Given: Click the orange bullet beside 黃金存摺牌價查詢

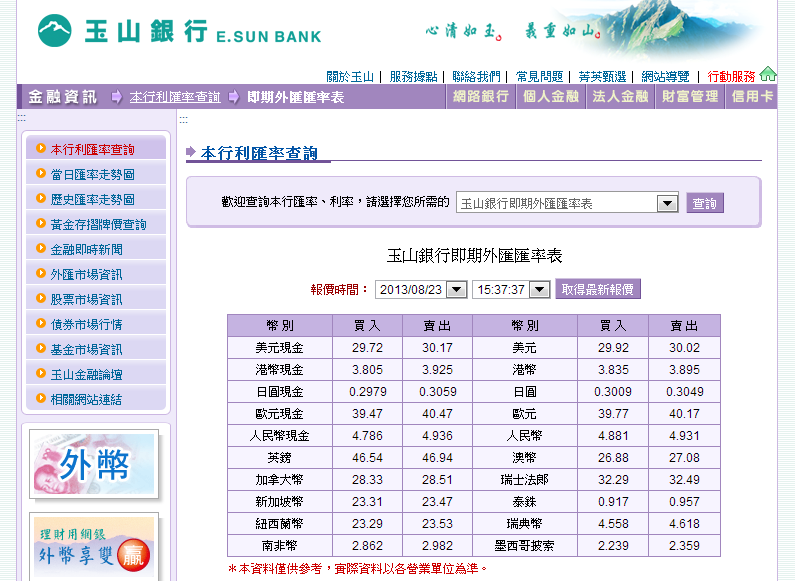Looking at the screenshot, I should click(41, 223).
